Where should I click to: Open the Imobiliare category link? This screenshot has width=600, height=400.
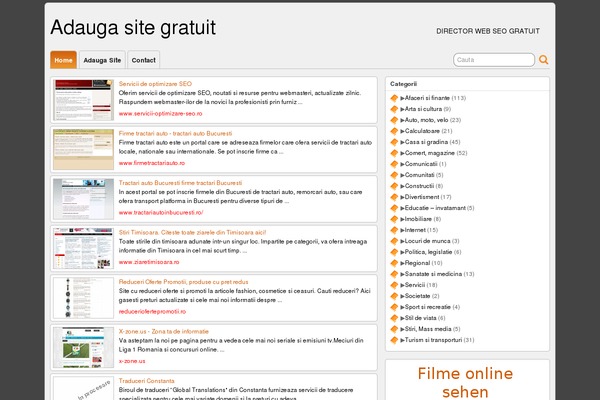click(x=418, y=219)
